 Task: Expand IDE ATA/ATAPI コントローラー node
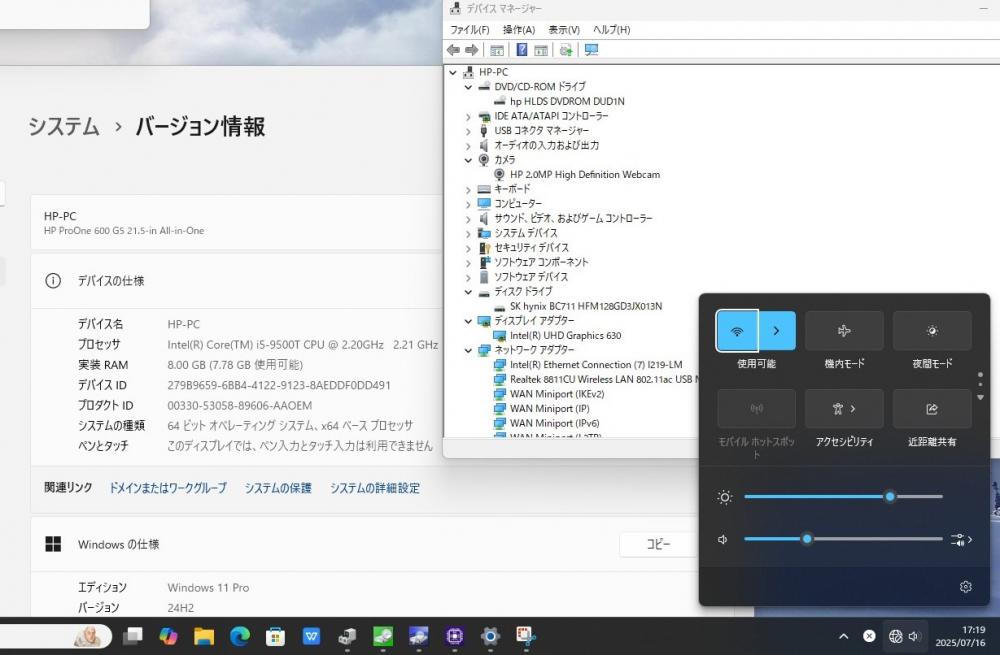coord(468,117)
